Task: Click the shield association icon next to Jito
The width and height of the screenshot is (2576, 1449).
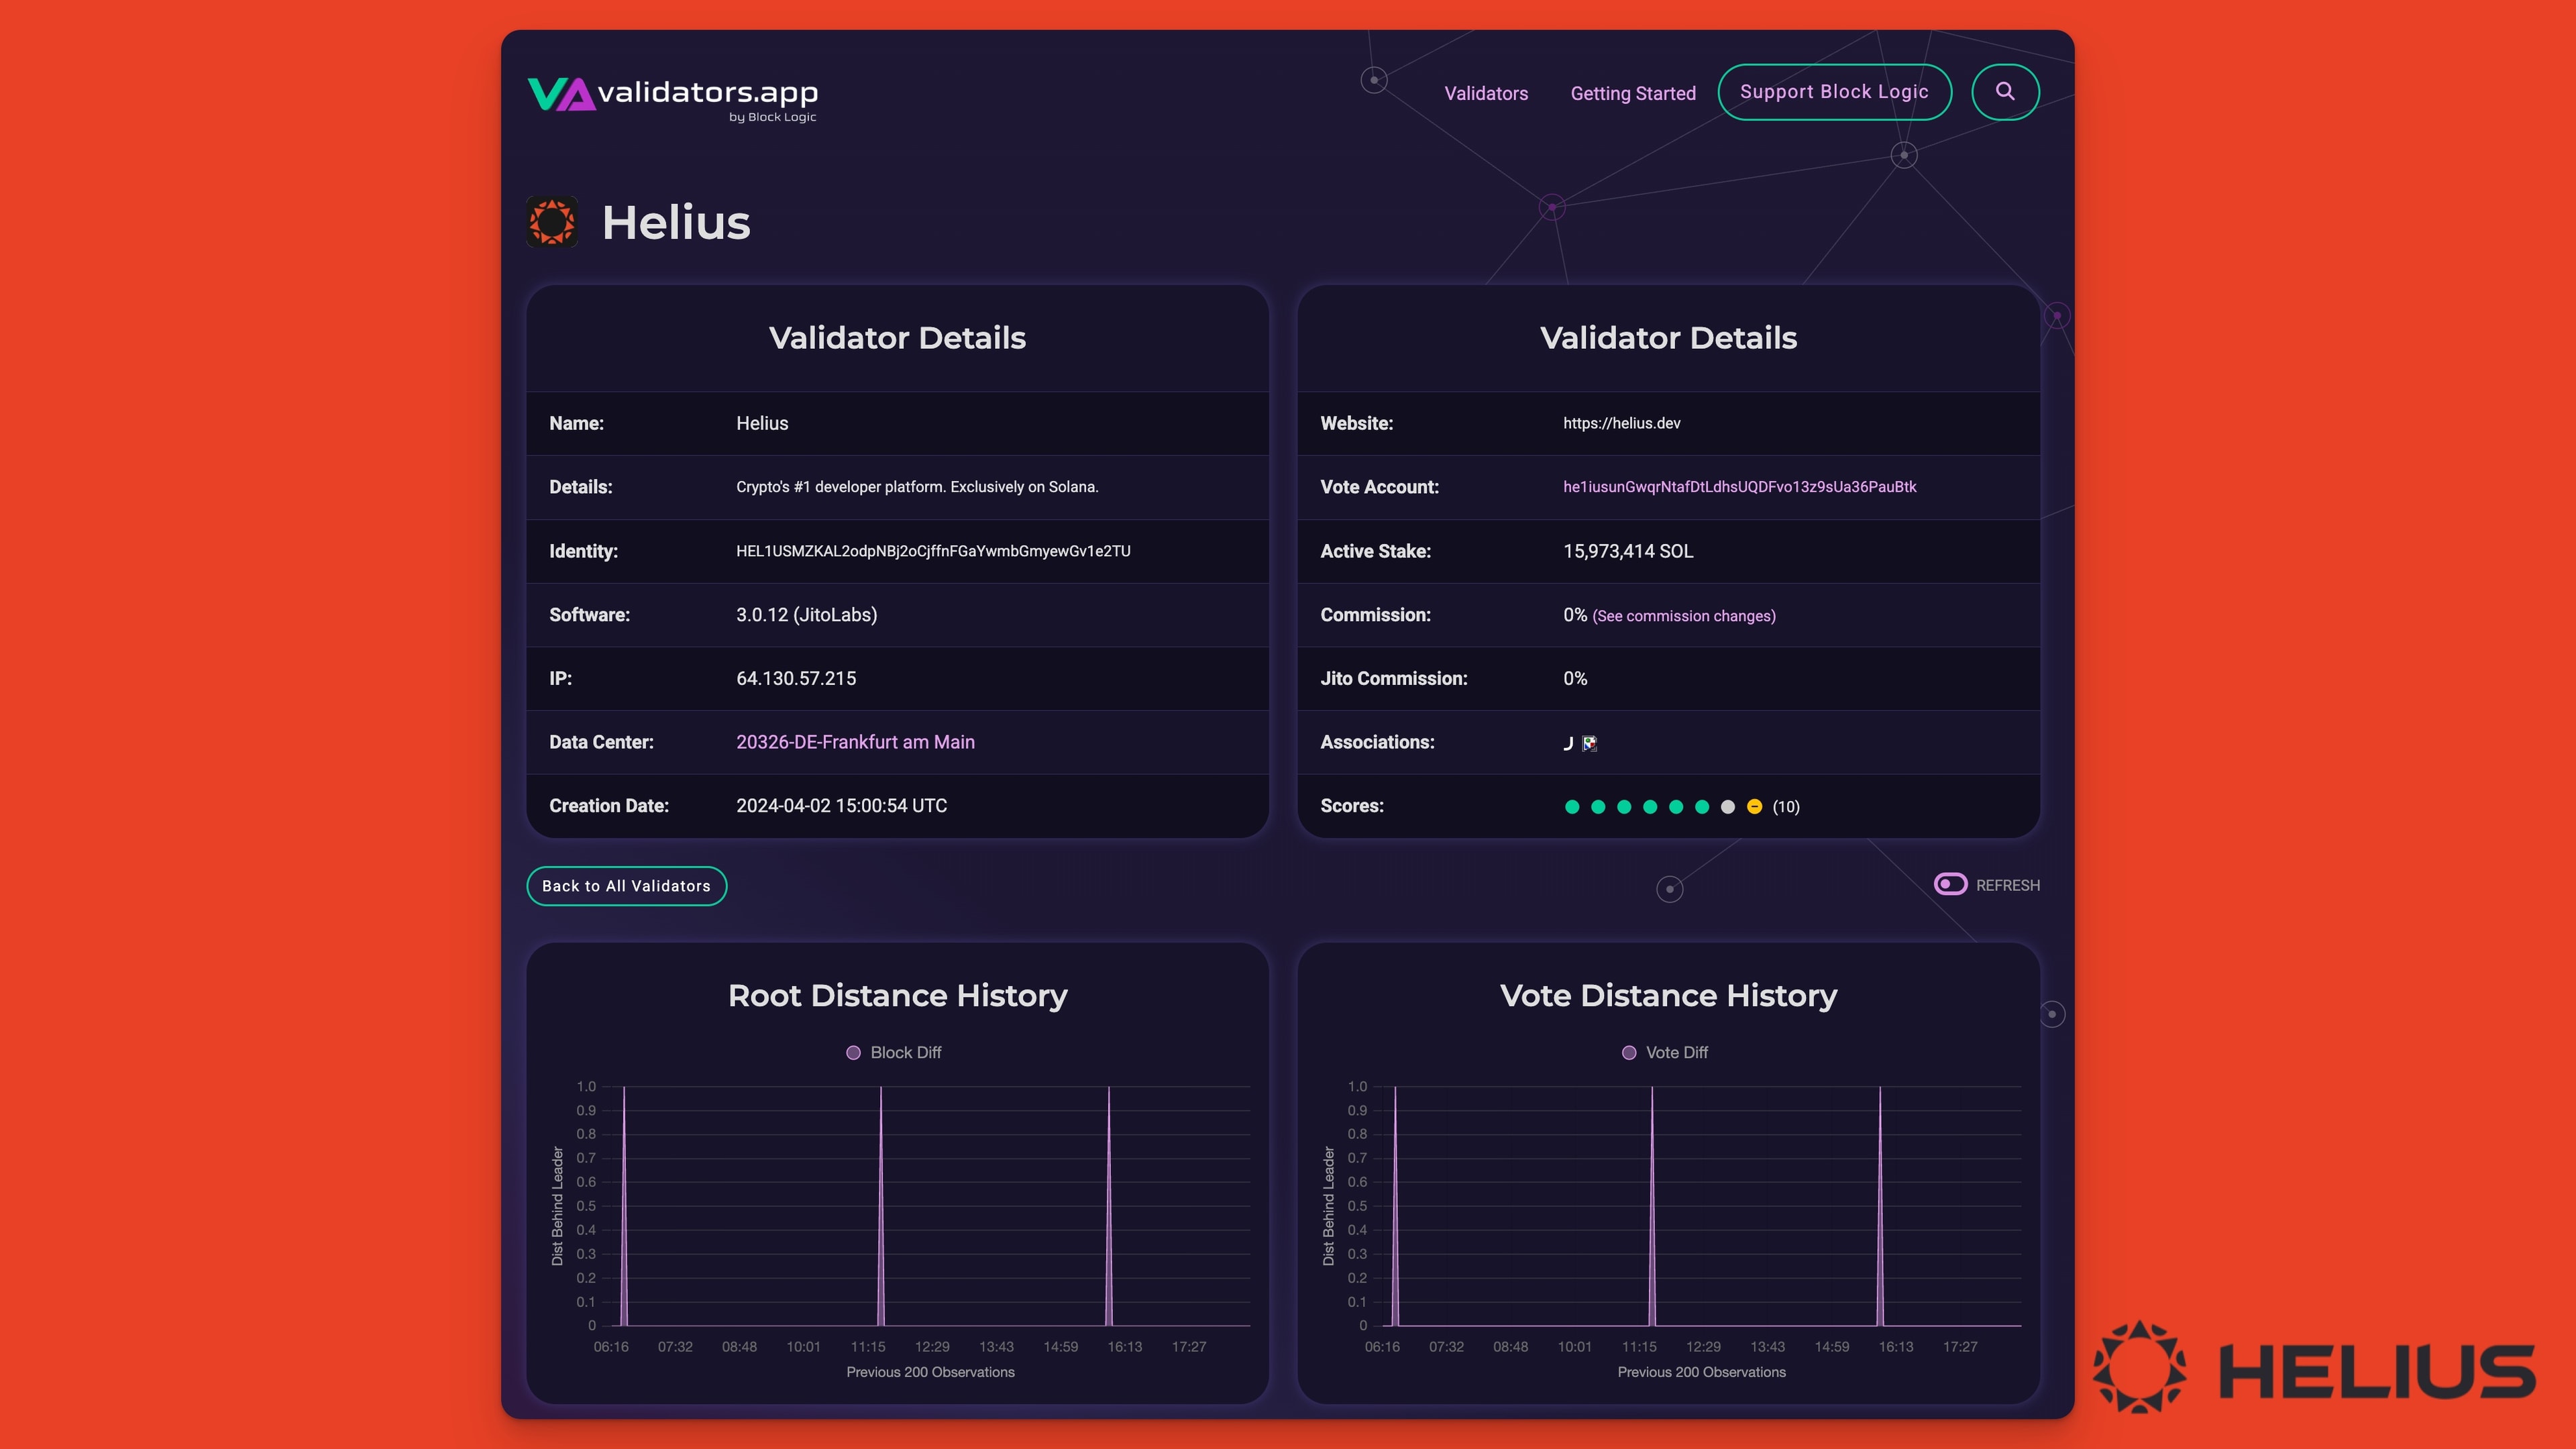Action: [1589, 743]
